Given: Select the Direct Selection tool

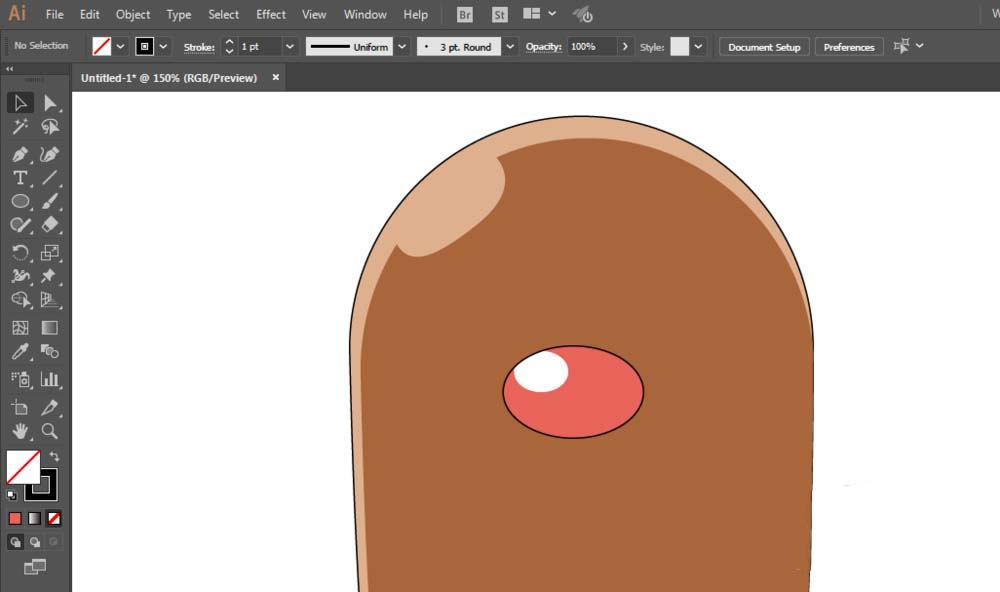Looking at the screenshot, I should pos(49,103).
